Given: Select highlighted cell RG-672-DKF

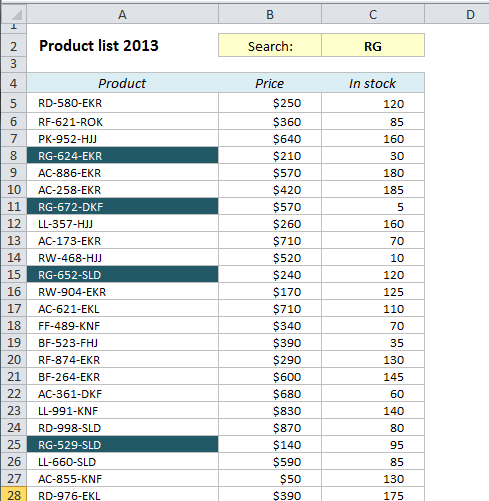Looking at the screenshot, I should (x=122, y=206).
